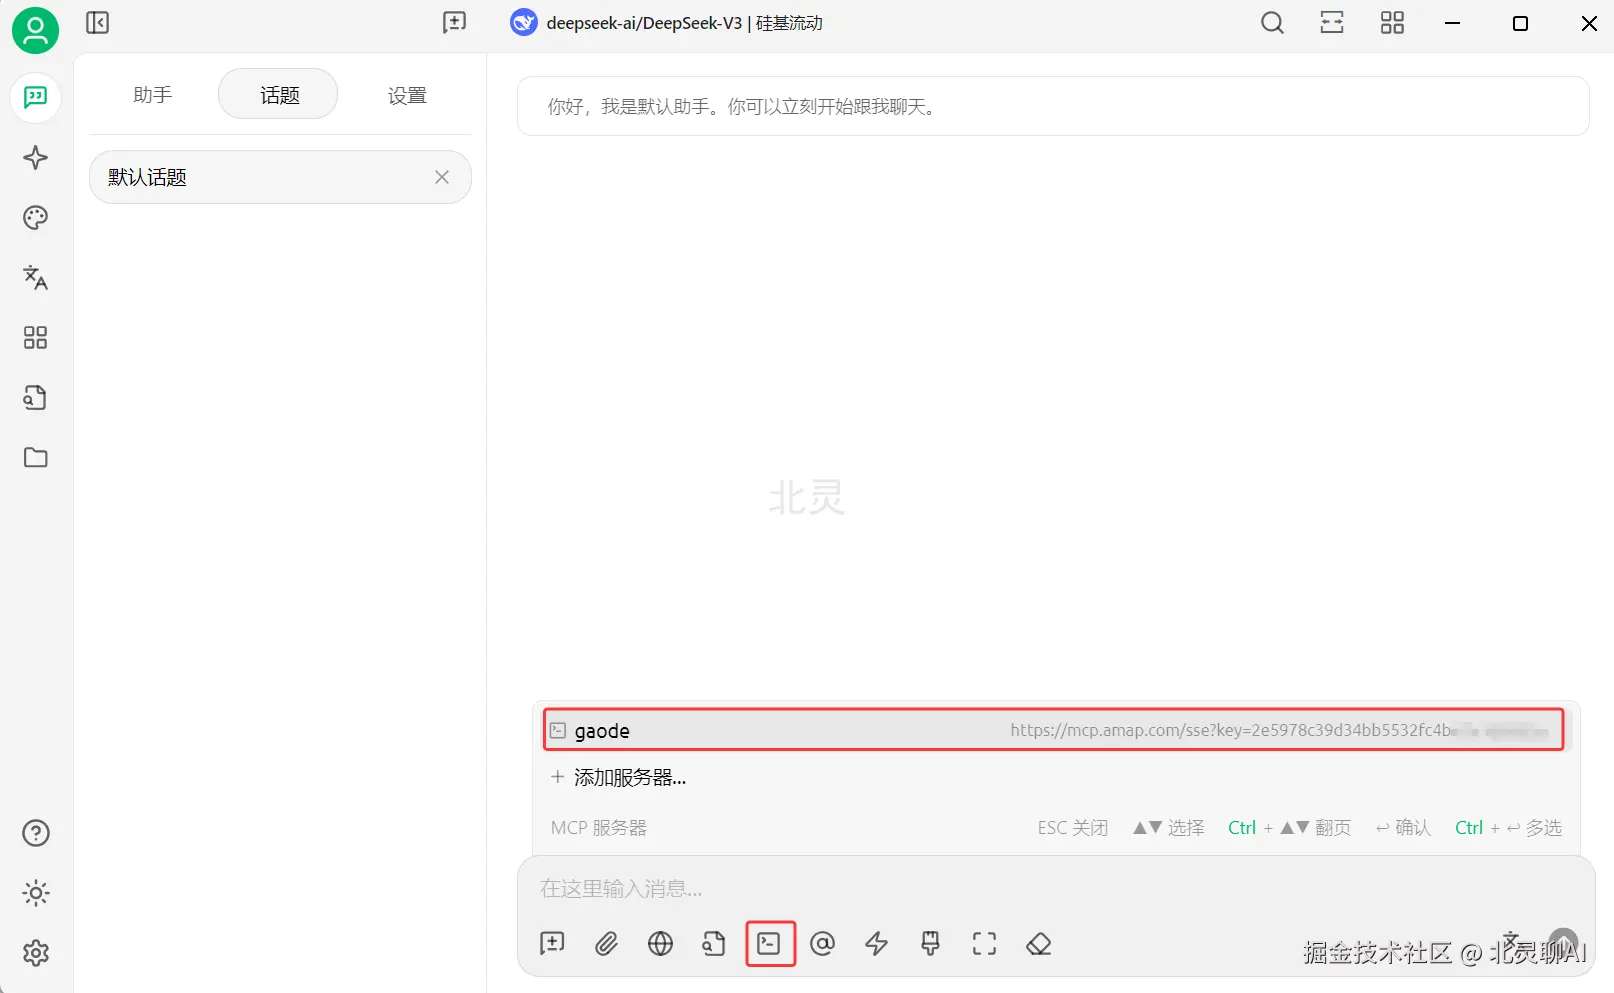
Task: Click the default assistant greeting message
Action: coord(1053,106)
